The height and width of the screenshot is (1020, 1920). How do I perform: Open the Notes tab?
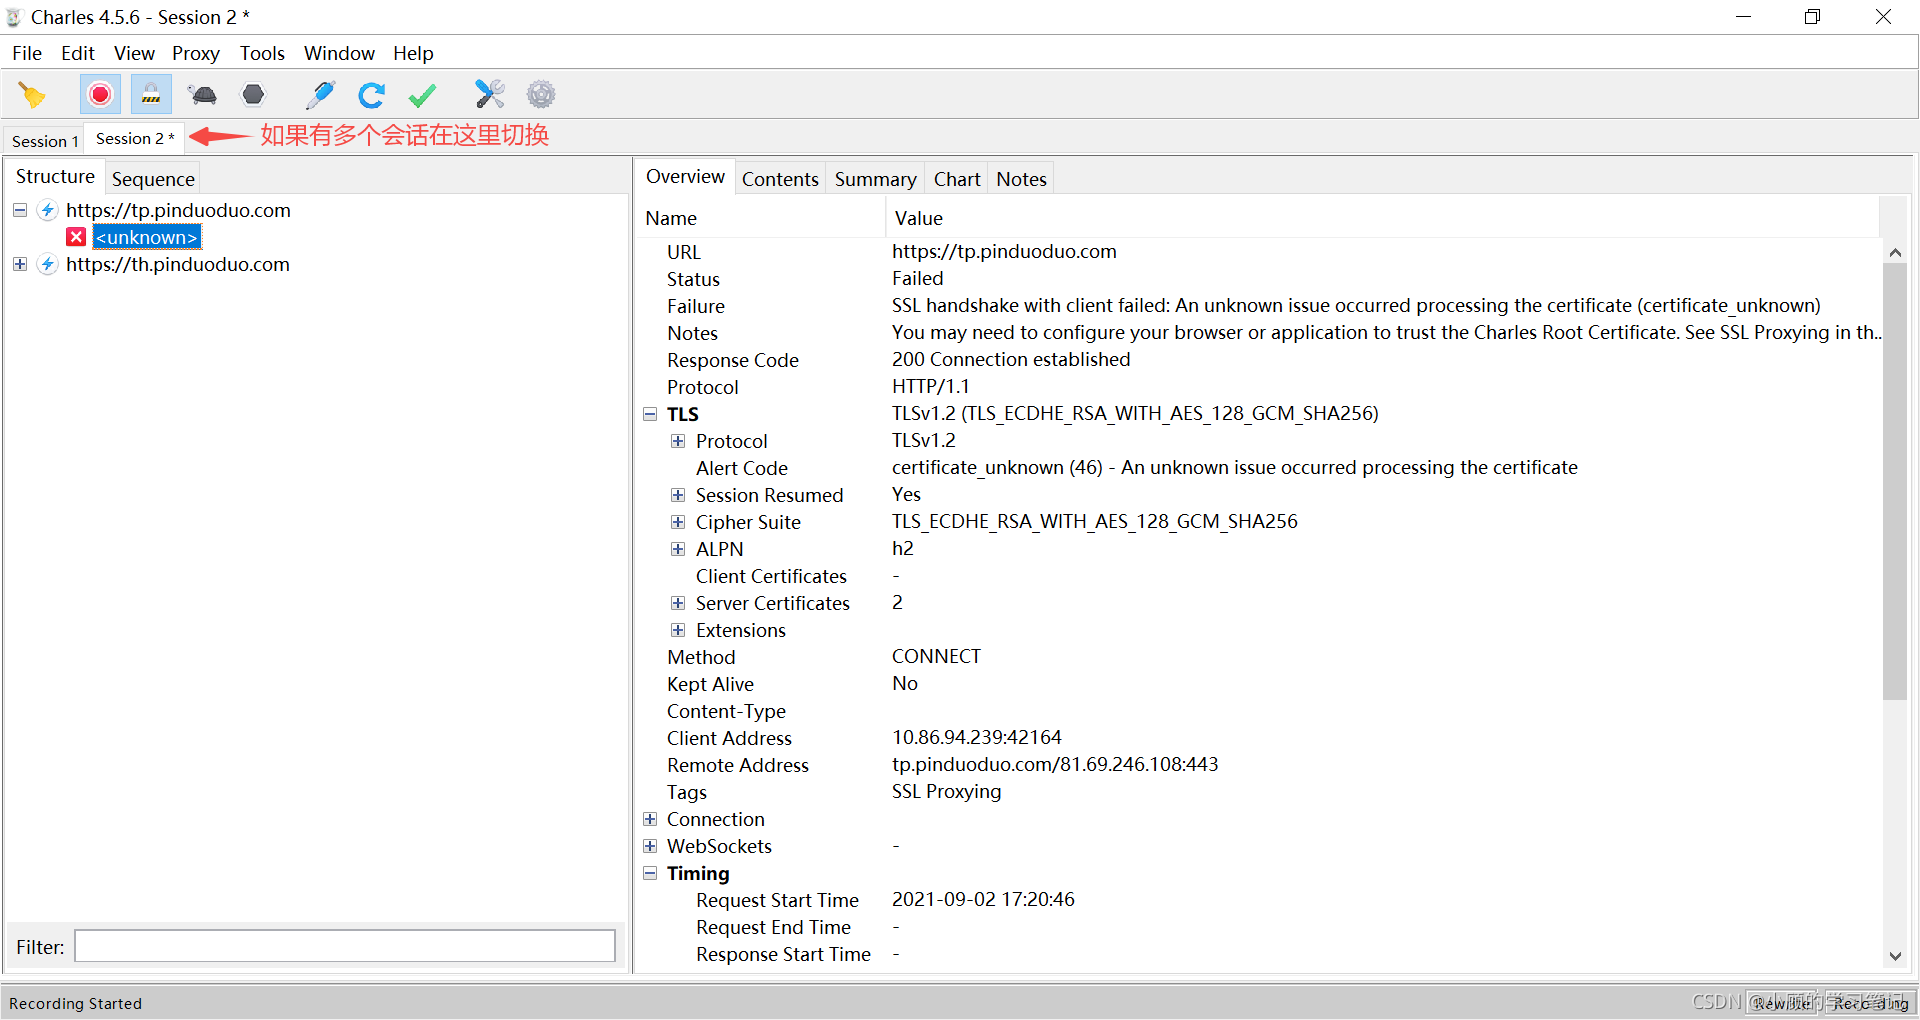[x=1021, y=179]
